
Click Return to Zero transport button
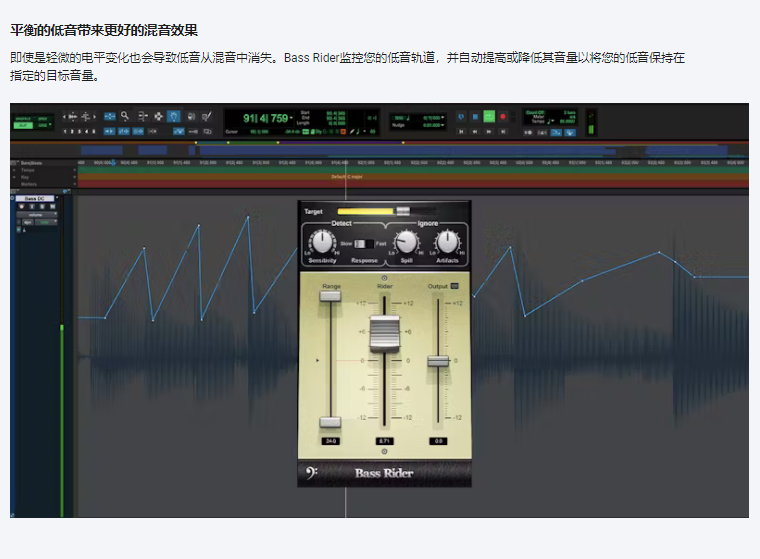461,132
